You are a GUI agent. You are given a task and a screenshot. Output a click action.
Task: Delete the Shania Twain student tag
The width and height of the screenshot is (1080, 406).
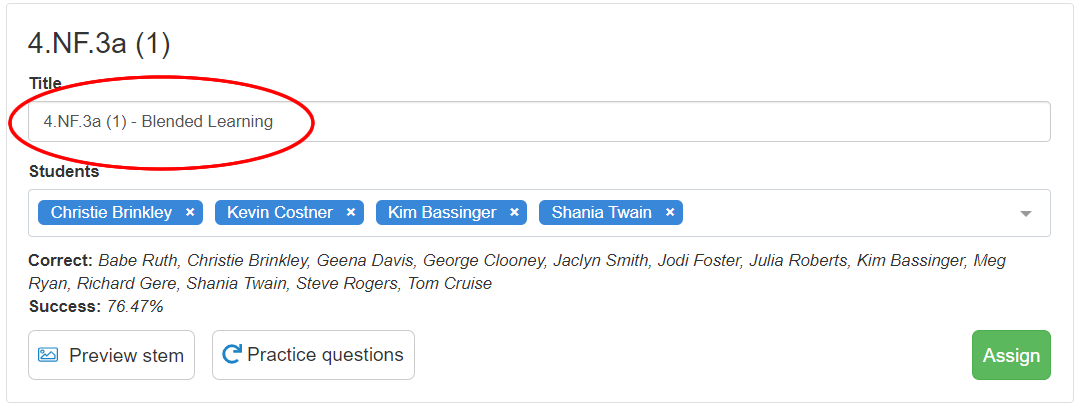tap(670, 212)
